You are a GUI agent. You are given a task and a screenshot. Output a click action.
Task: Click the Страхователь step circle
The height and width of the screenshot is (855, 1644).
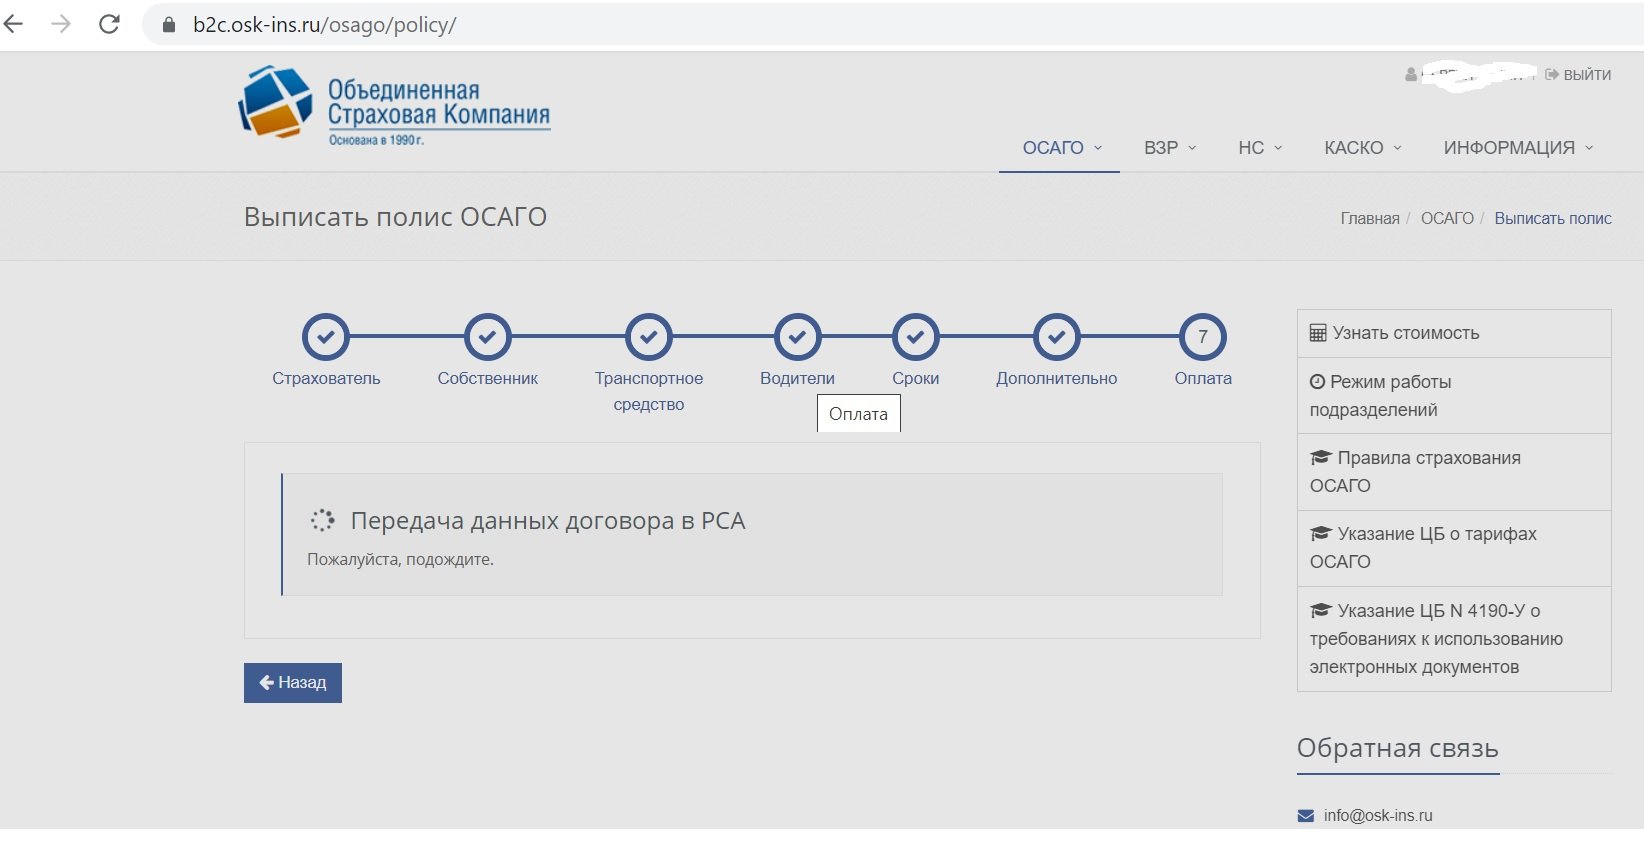pos(326,338)
